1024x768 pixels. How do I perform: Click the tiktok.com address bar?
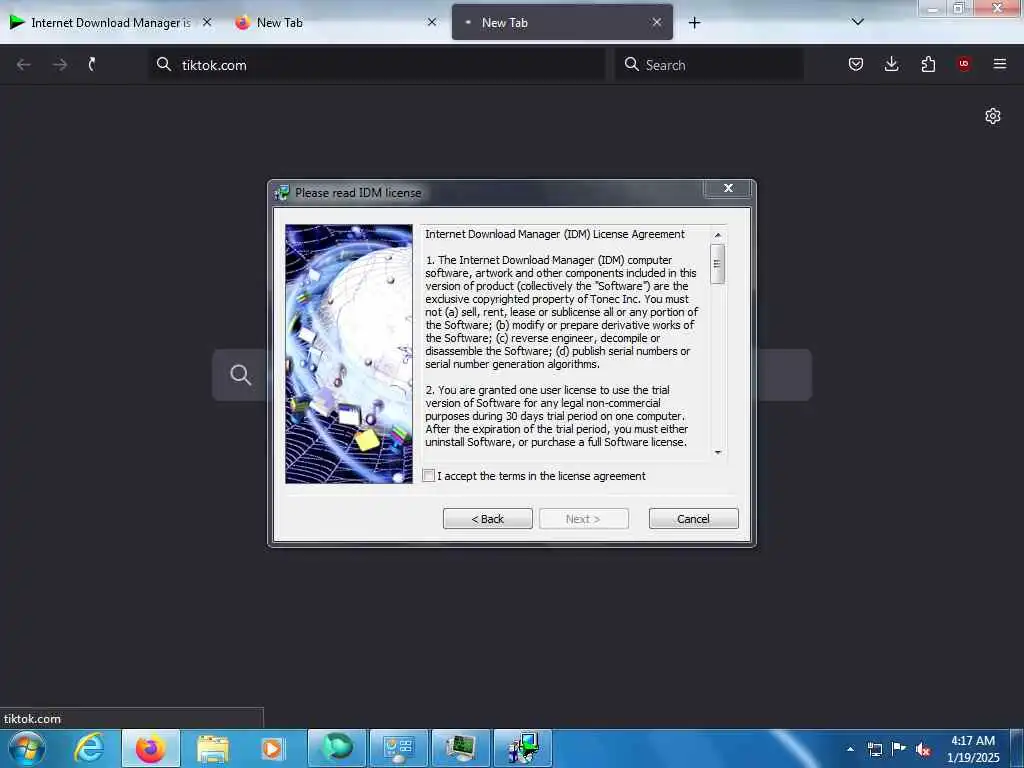click(x=376, y=65)
